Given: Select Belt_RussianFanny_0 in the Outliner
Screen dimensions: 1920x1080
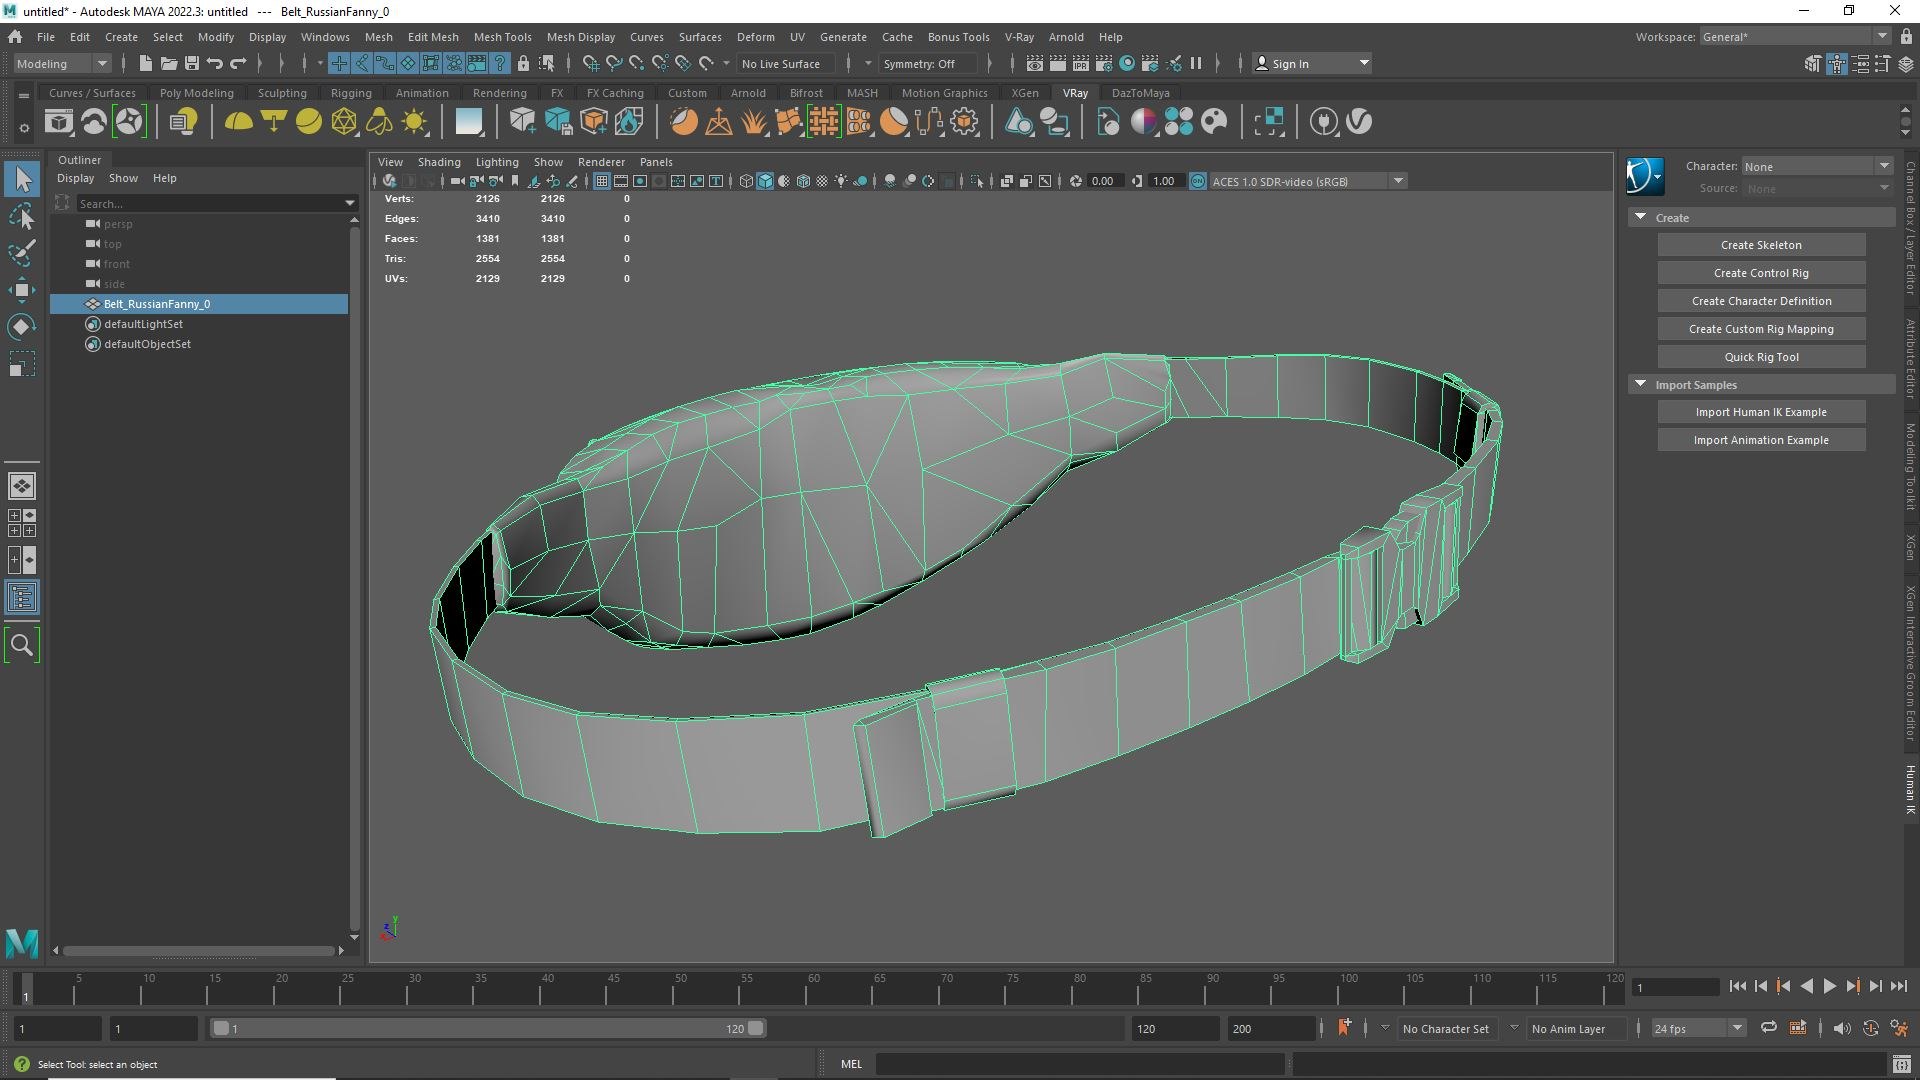Looking at the screenshot, I should click(x=199, y=304).
